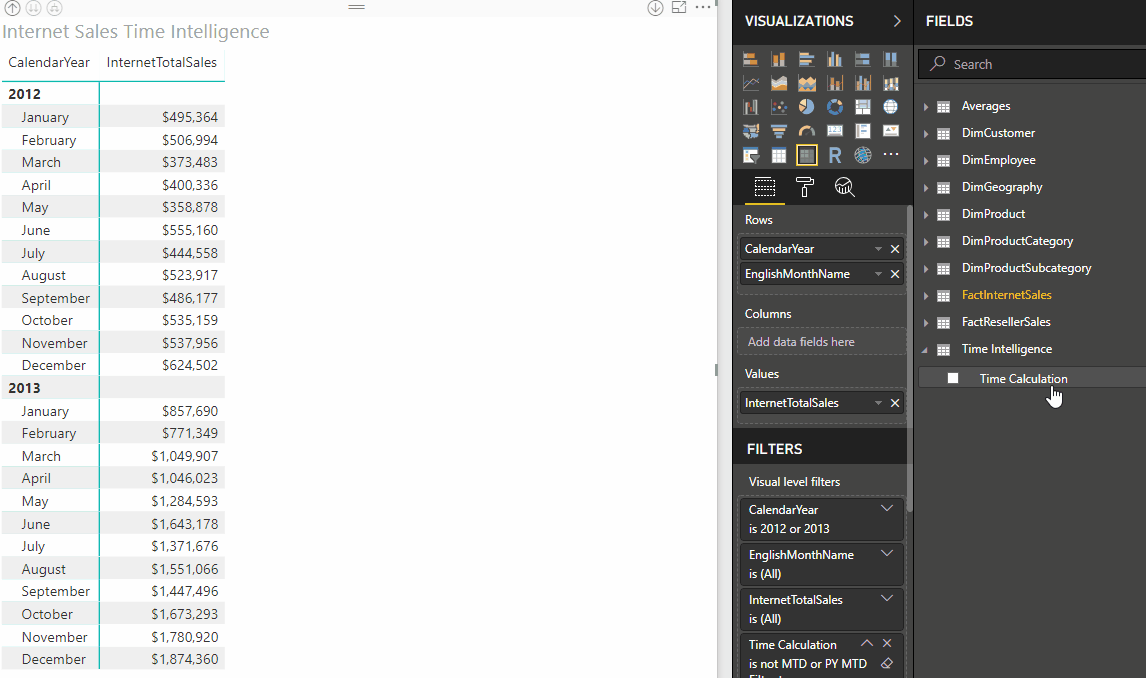Remove the Time Calculation filter

point(887,644)
